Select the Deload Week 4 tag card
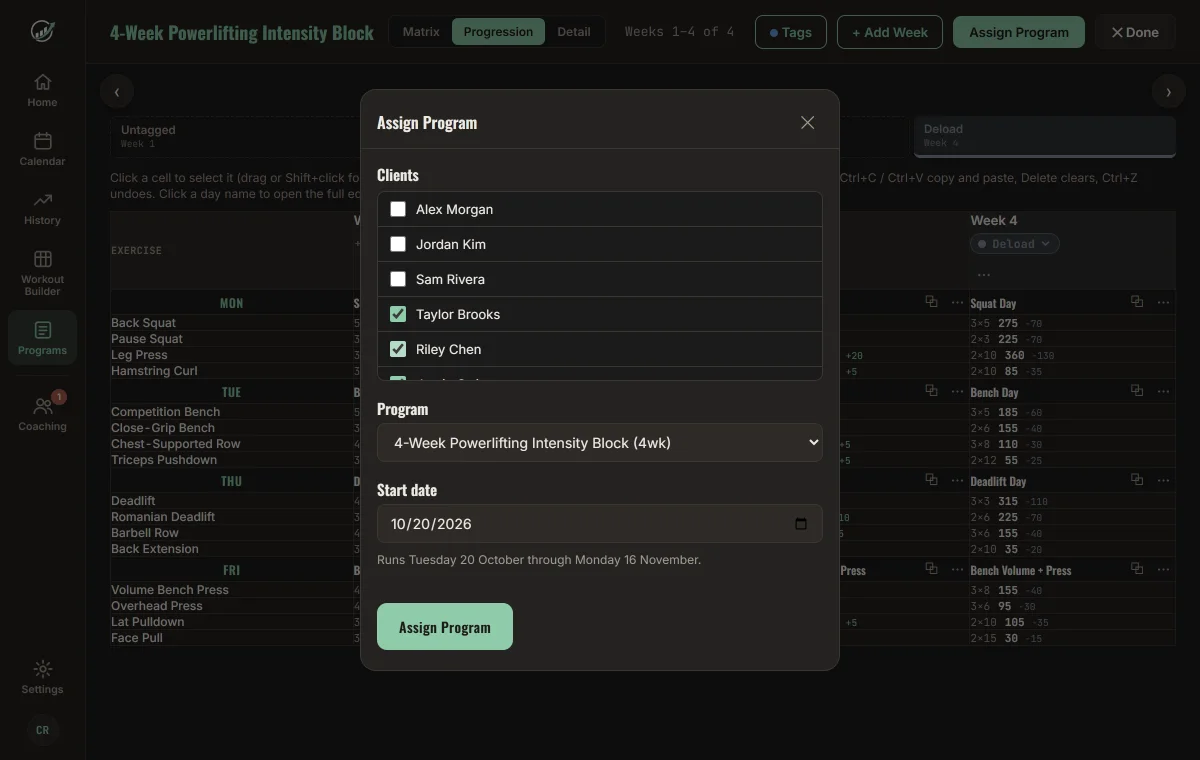Viewport: 1200px width, 760px height. 1044,136
